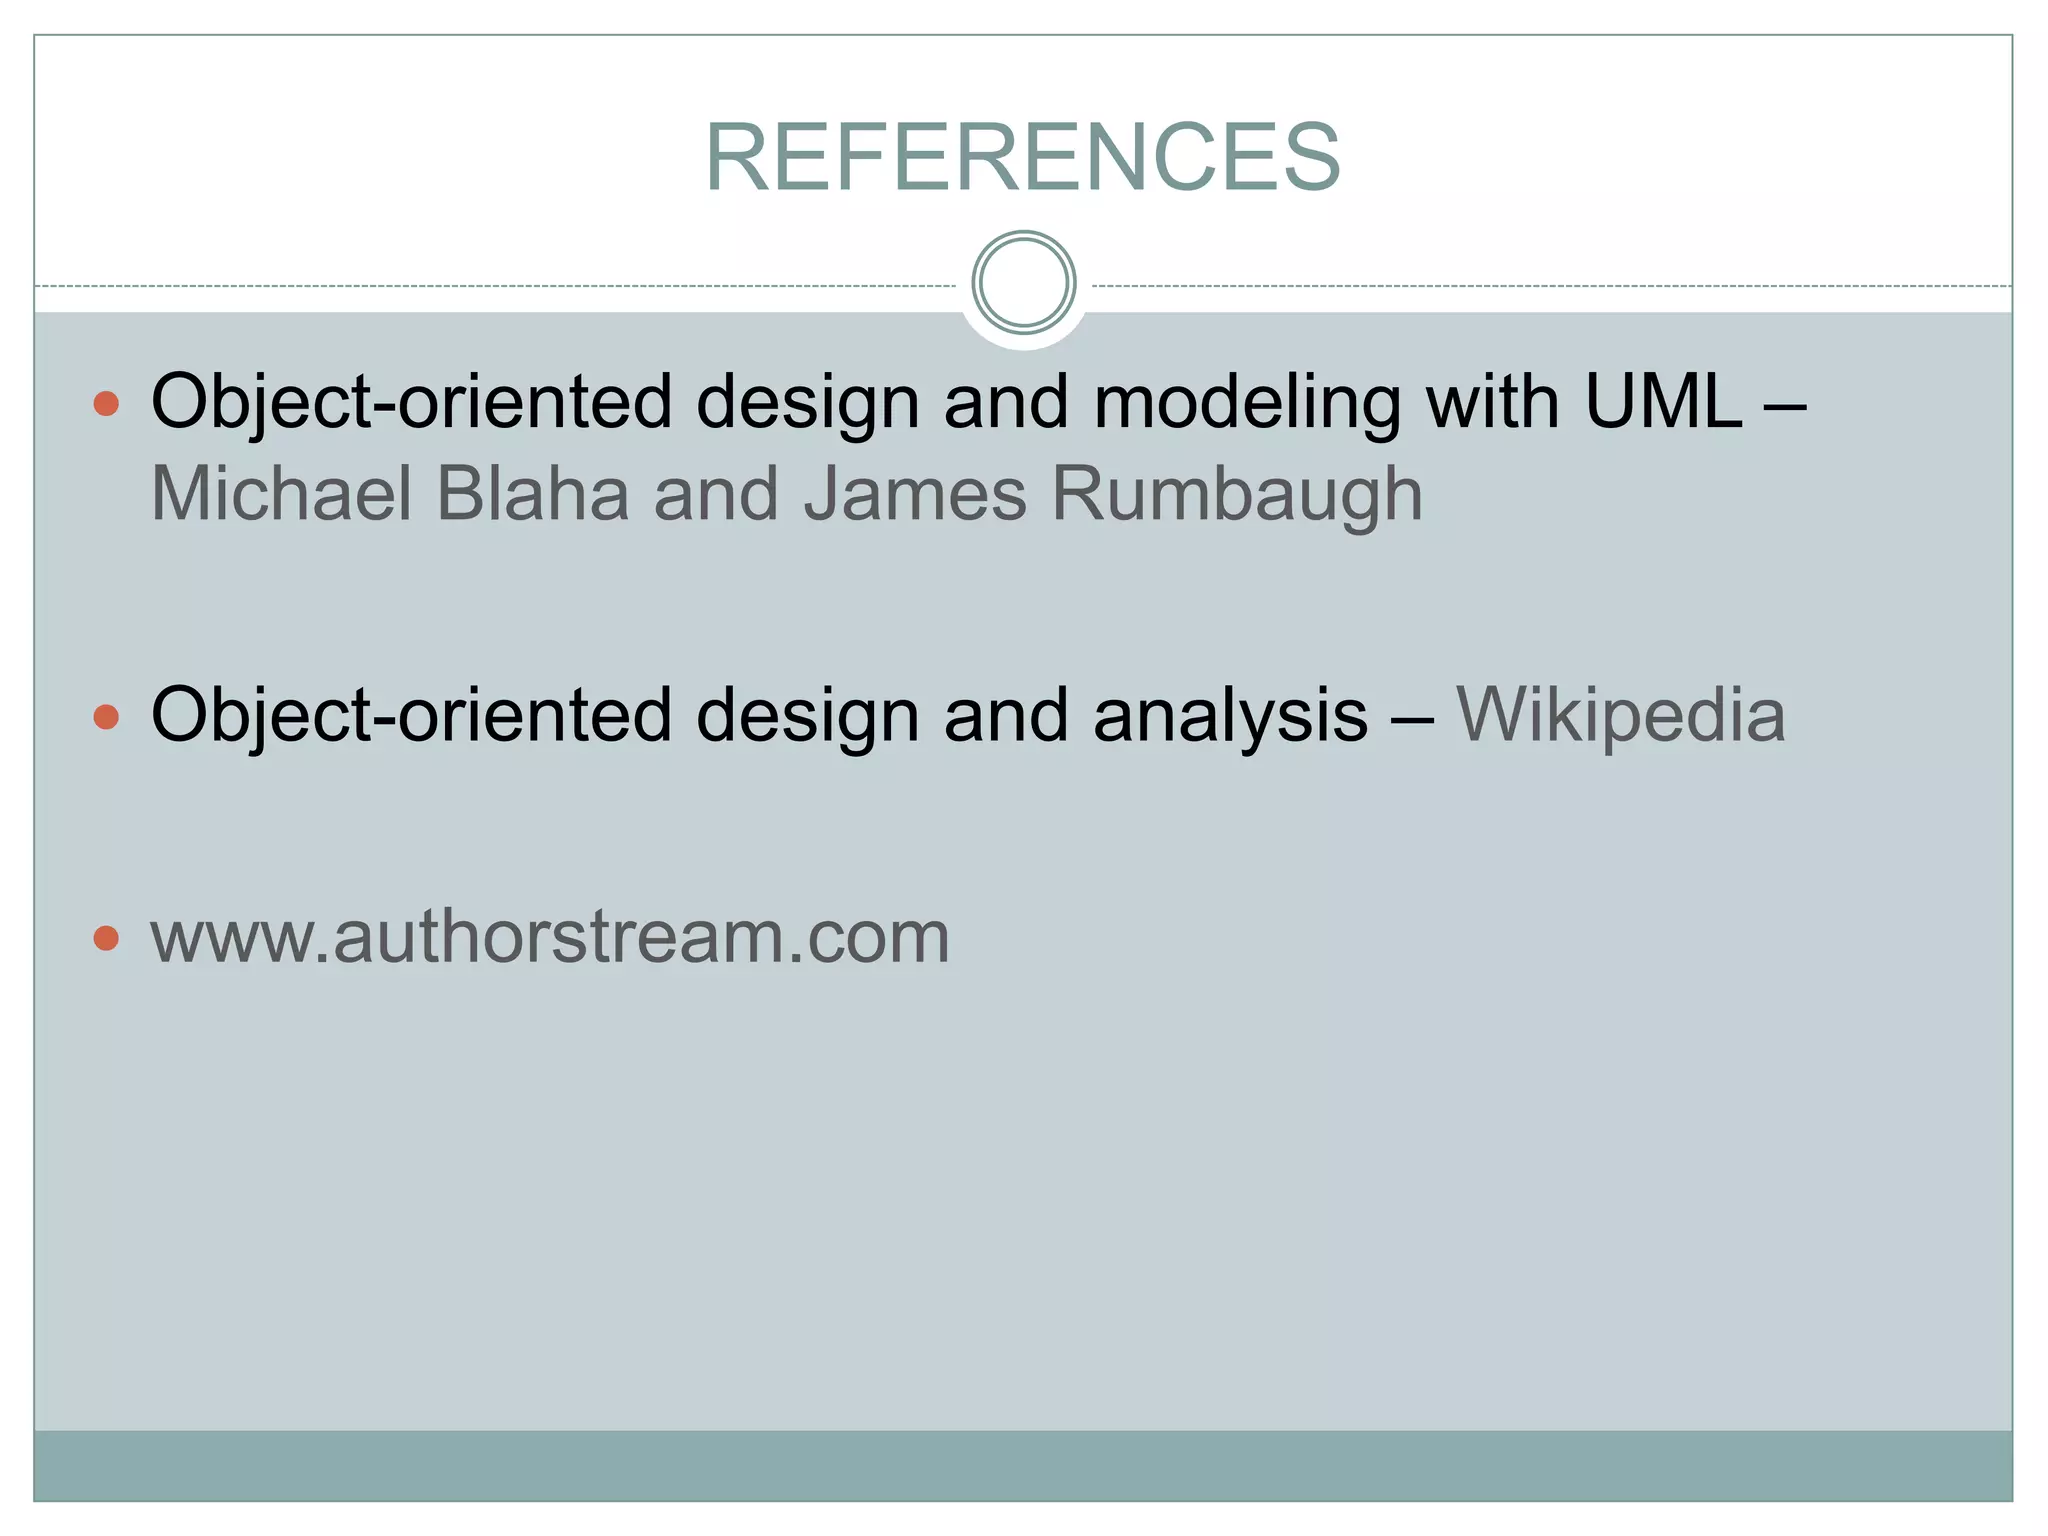The width and height of the screenshot is (2048, 1536).
Task: Open the www.authorstream.com link
Action: (550, 937)
